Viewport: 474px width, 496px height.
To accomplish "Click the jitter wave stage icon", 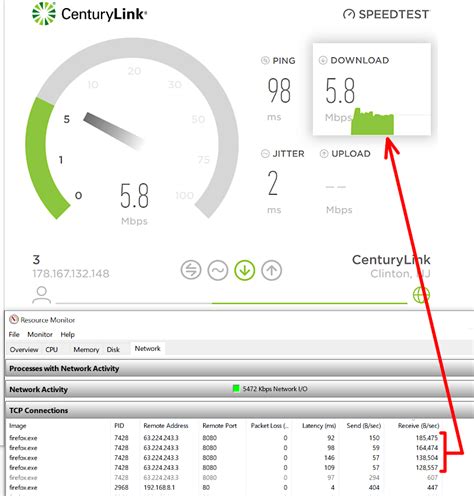I will [x=218, y=270].
